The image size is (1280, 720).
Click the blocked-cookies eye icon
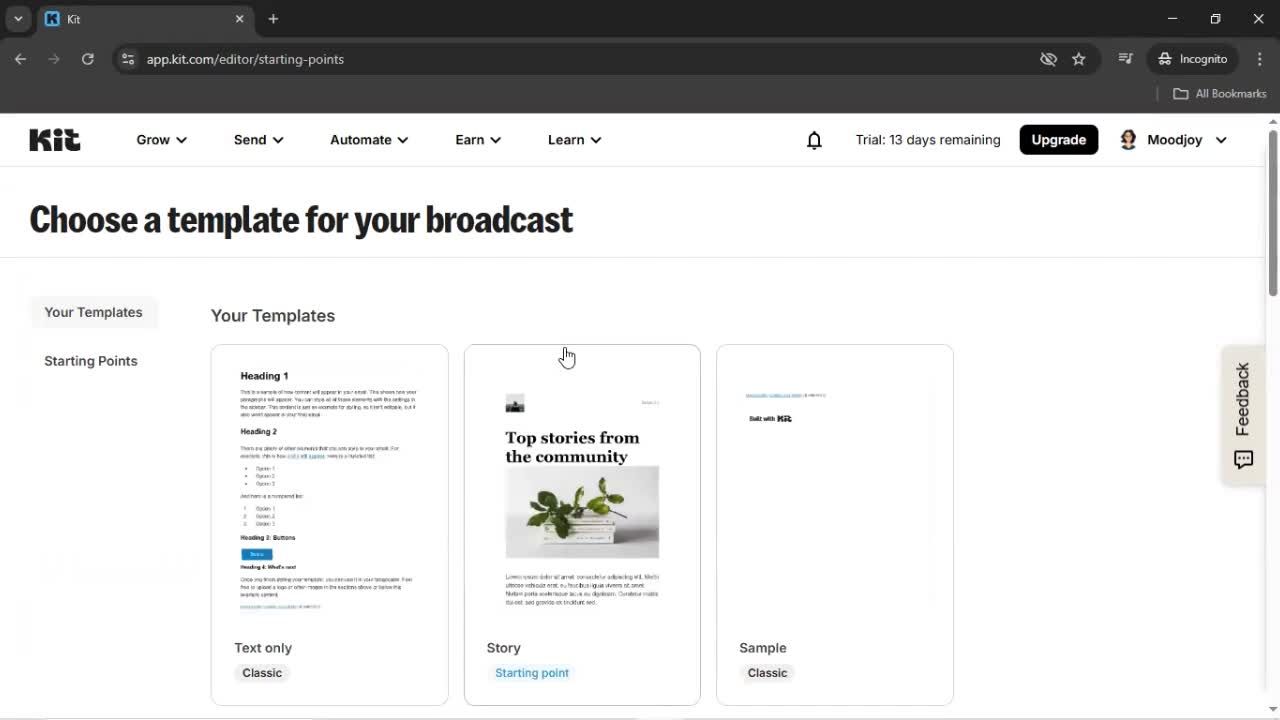coord(1048,59)
